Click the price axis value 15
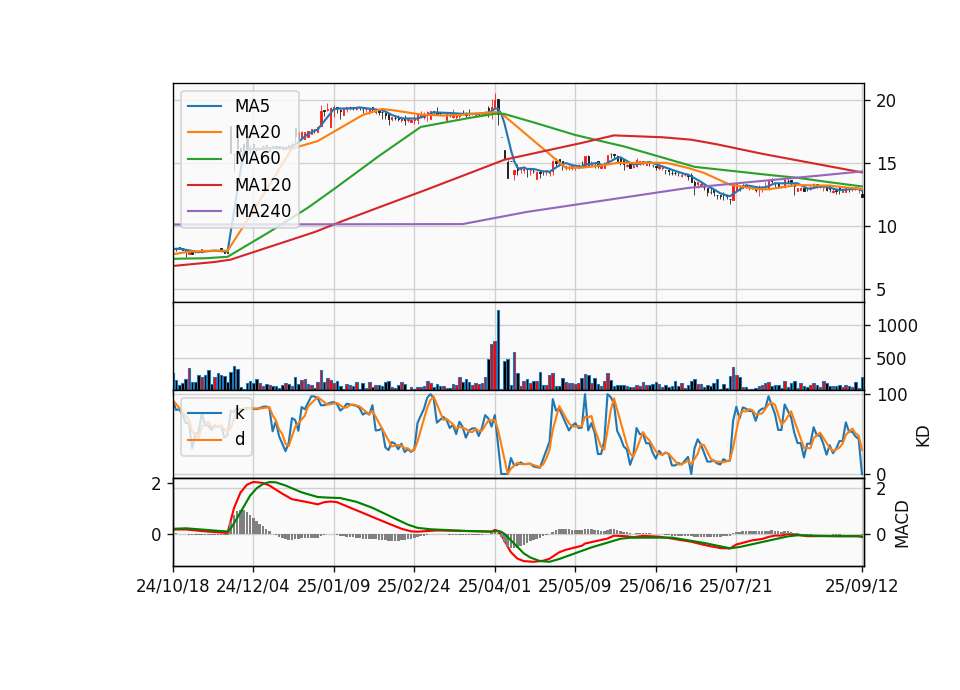The width and height of the screenshot is (960, 690). (x=886, y=164)
